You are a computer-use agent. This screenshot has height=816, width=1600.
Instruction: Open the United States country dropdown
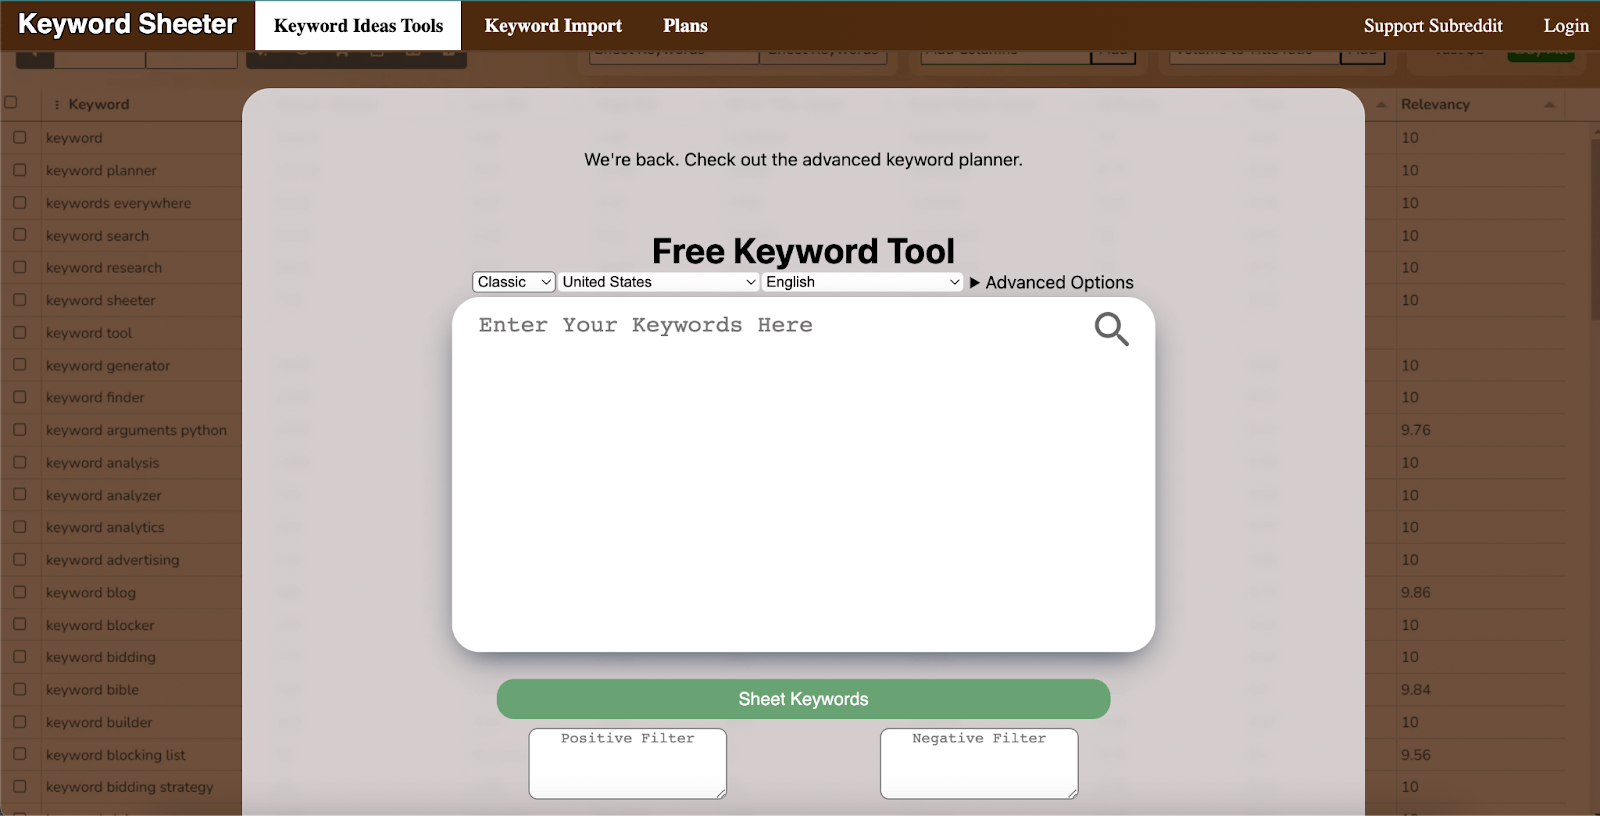click(658, 282)
